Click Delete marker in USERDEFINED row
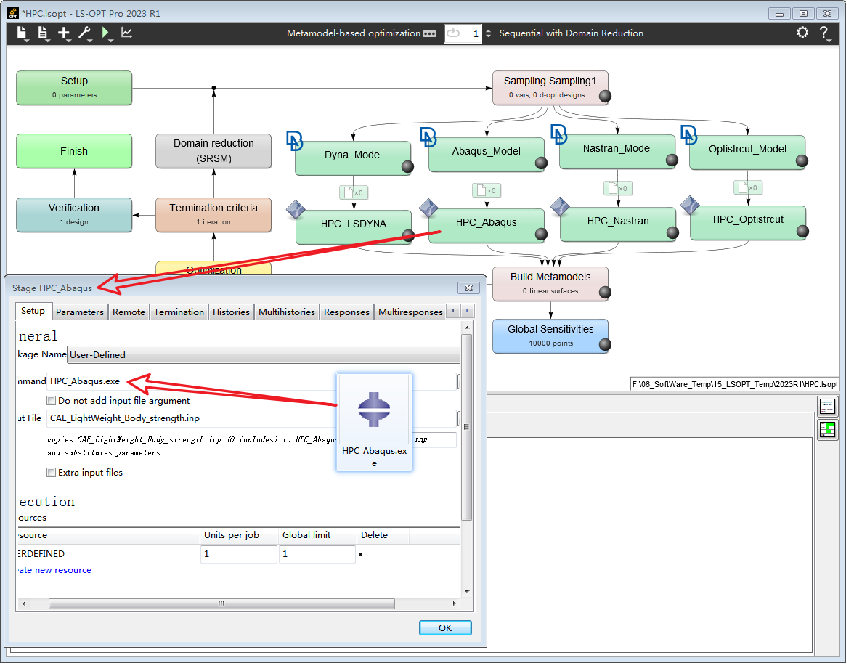The image size is (847, 664). point(361,554)
